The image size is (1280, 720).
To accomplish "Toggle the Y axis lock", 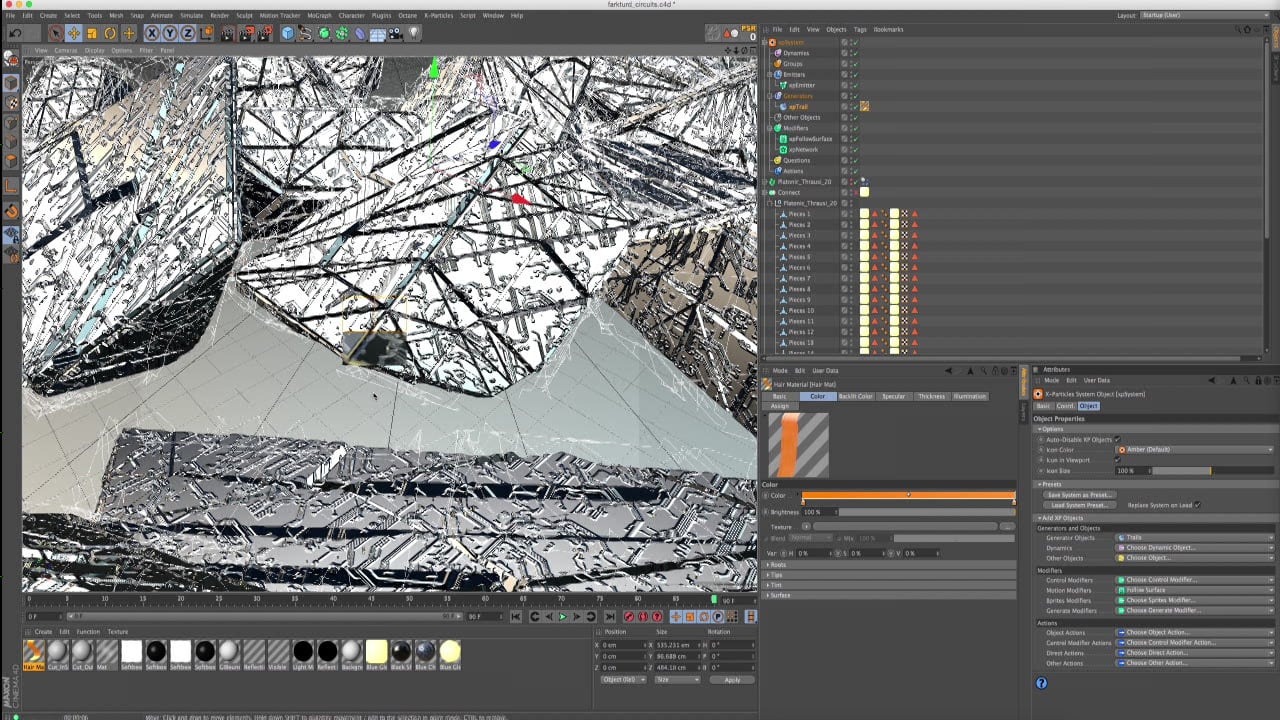I will point(170,33).
